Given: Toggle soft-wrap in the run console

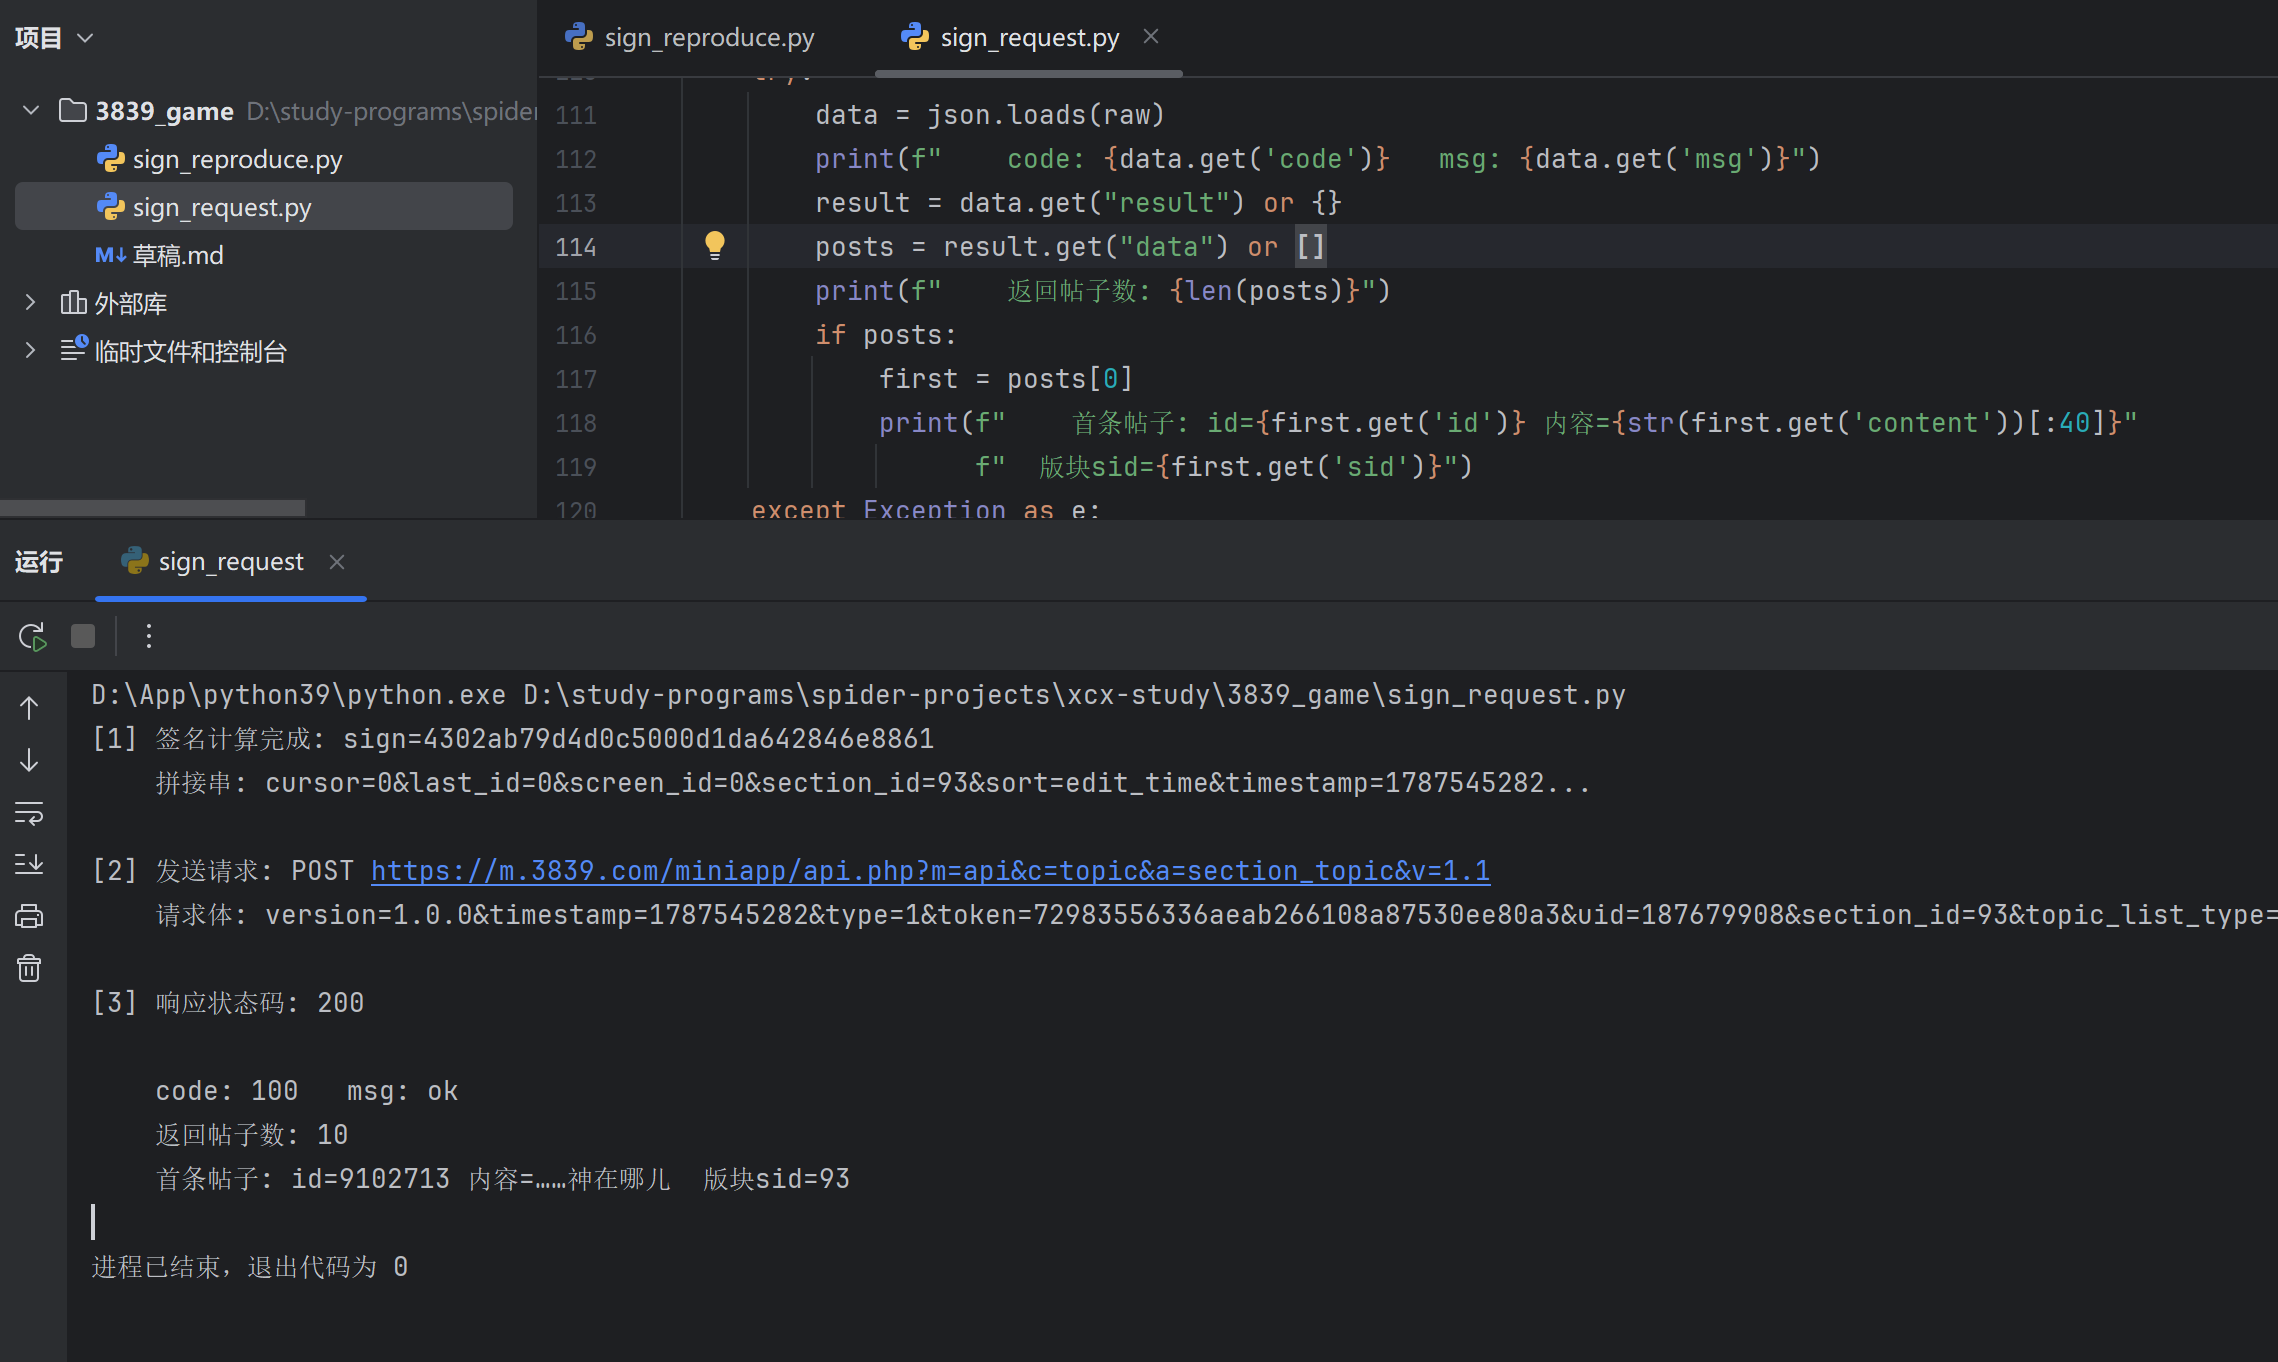Looking at the screenshot, I should [29, 813].
